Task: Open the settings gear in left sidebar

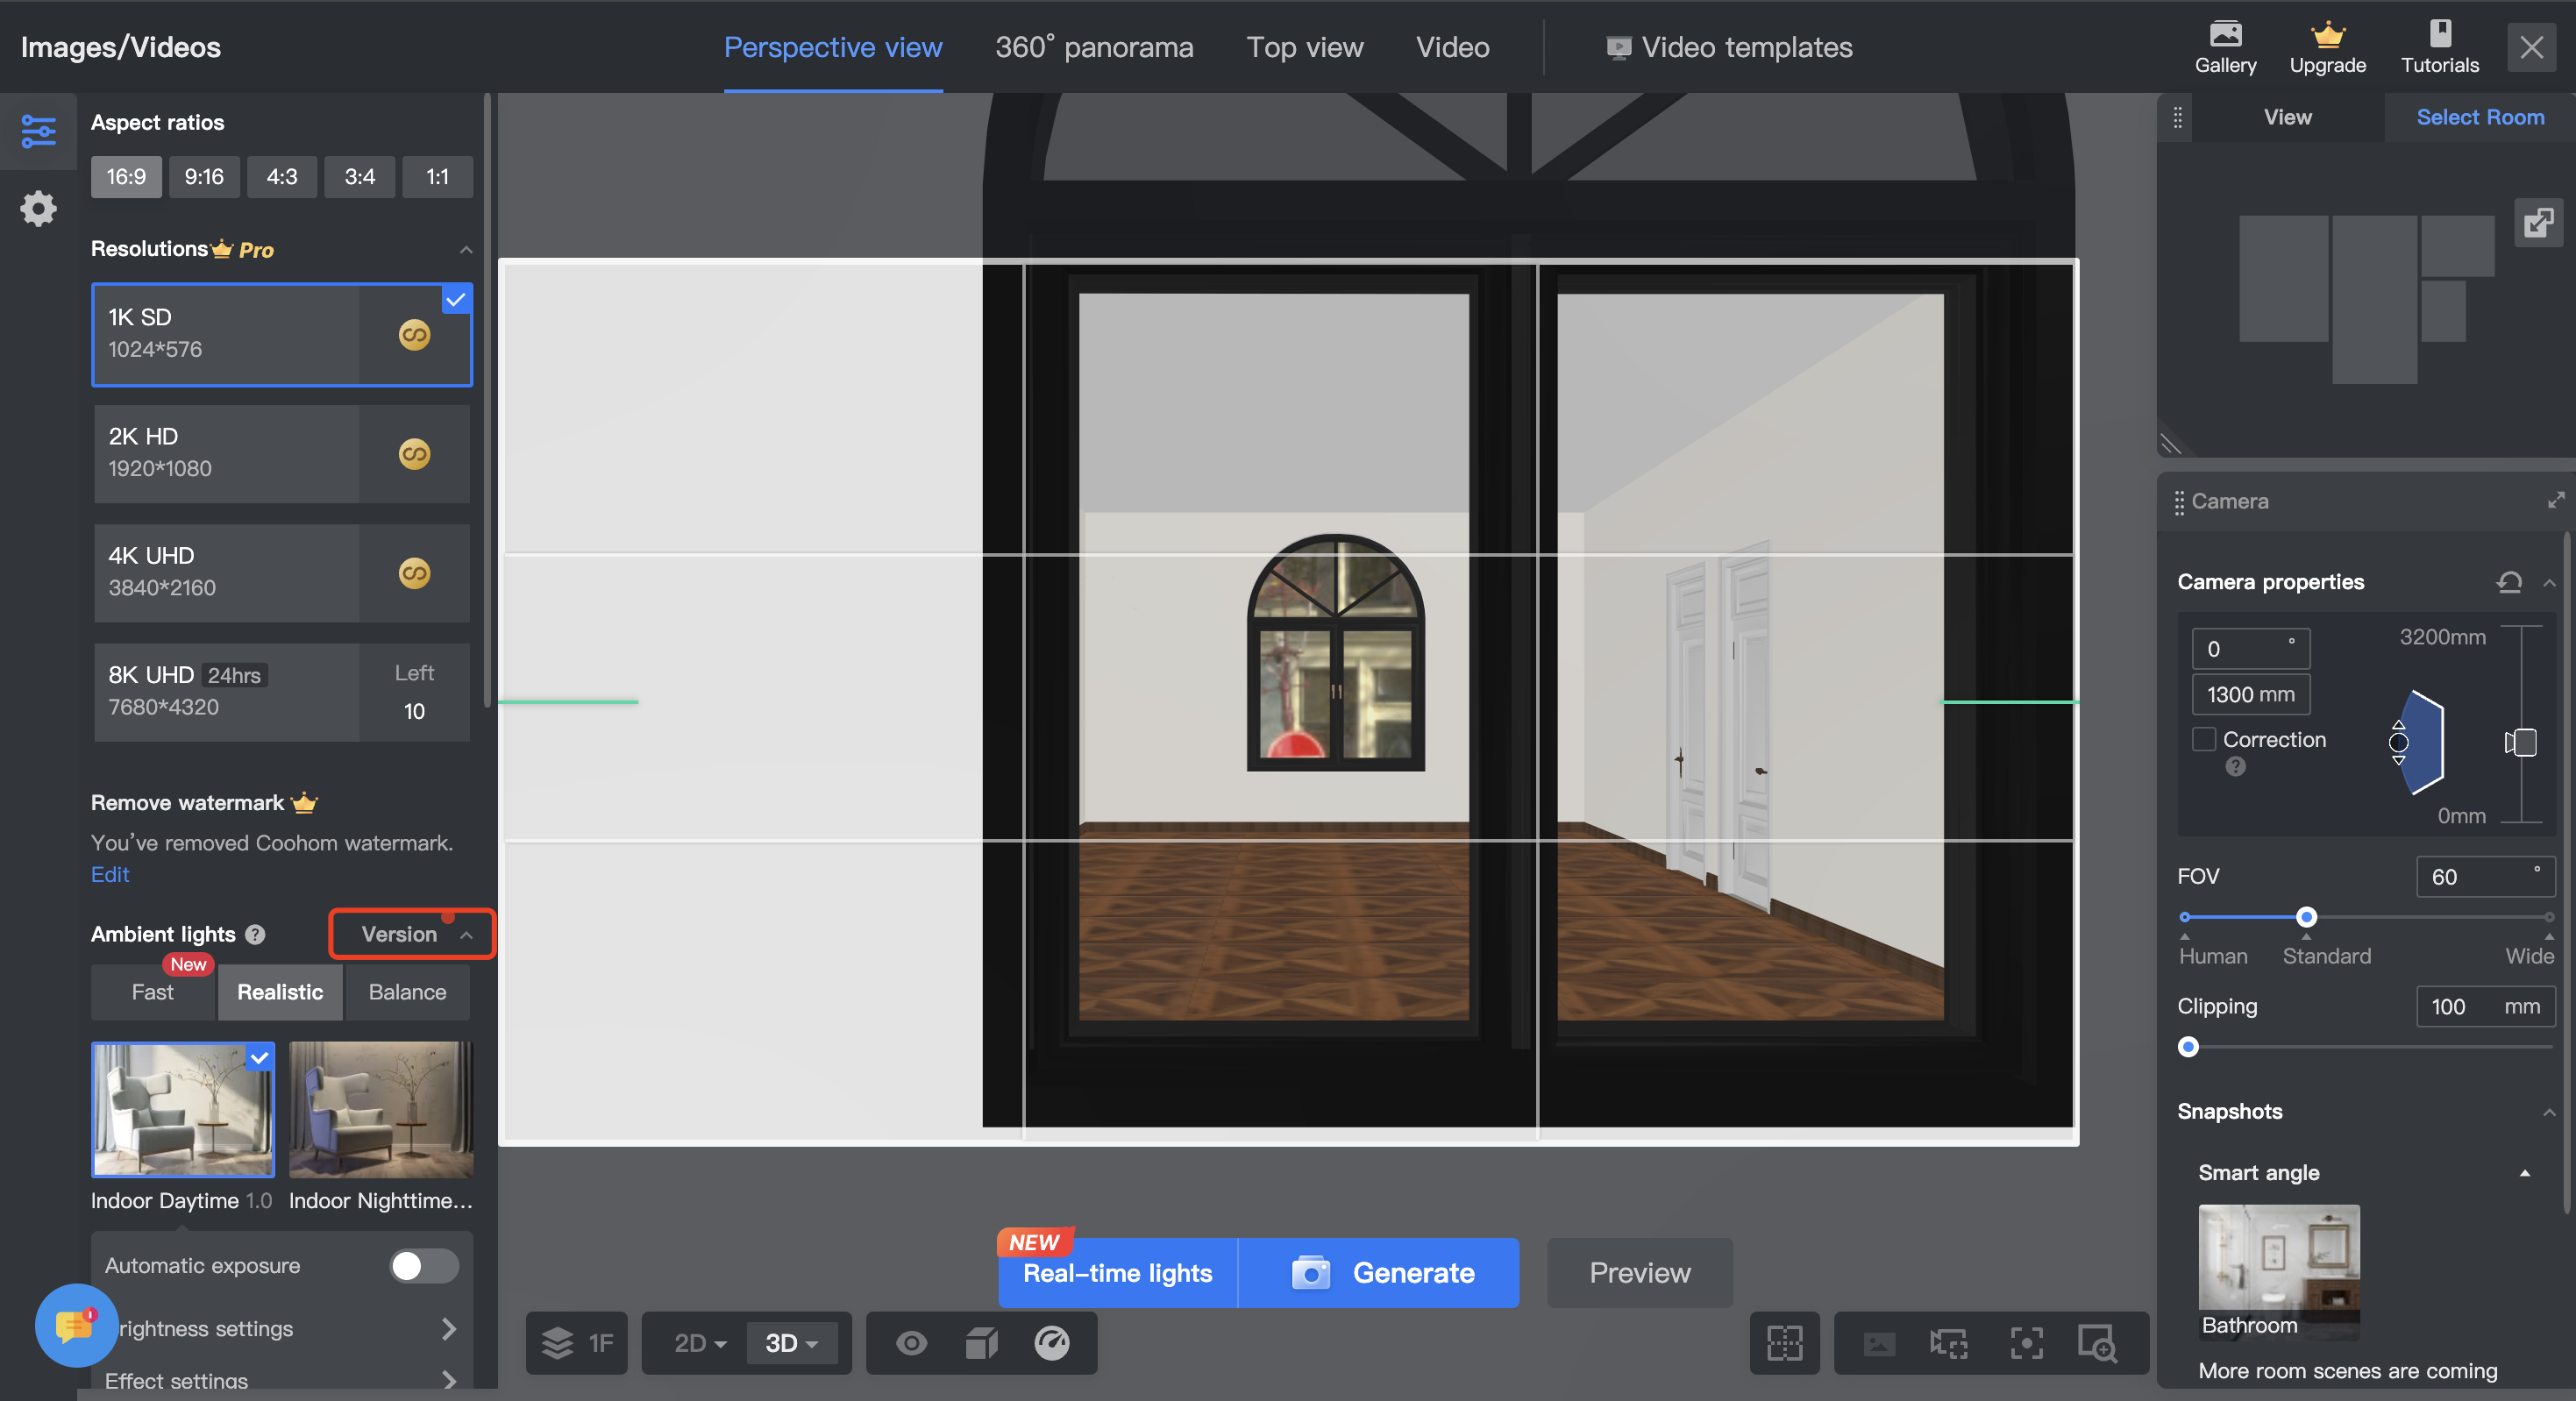Action: [38, 208]
